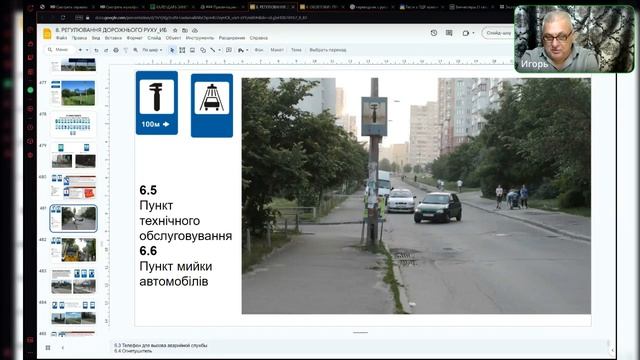Open the Правка menu
Image resolution: width=640 pixels, height=360 pixels.
[79, 38]
